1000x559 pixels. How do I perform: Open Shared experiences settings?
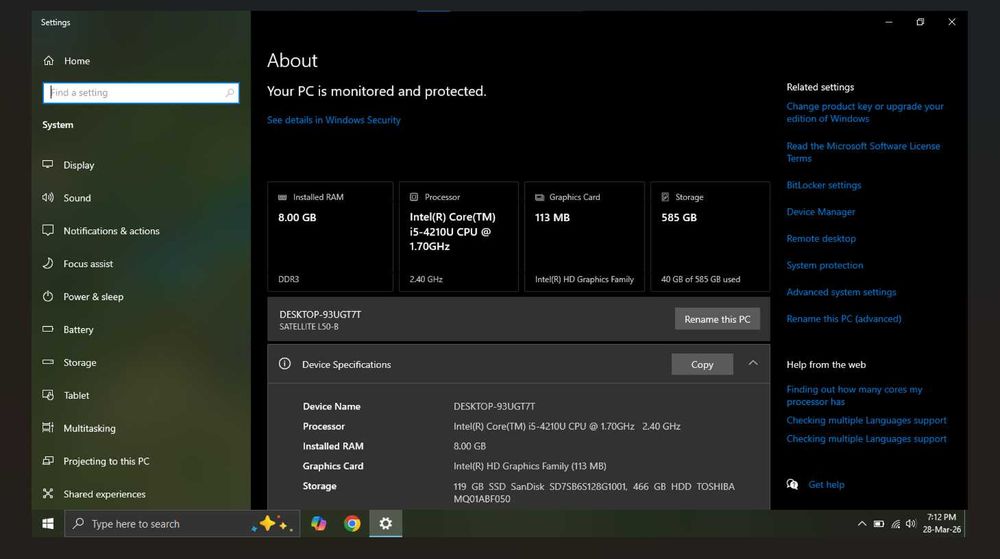pos(104,494)
